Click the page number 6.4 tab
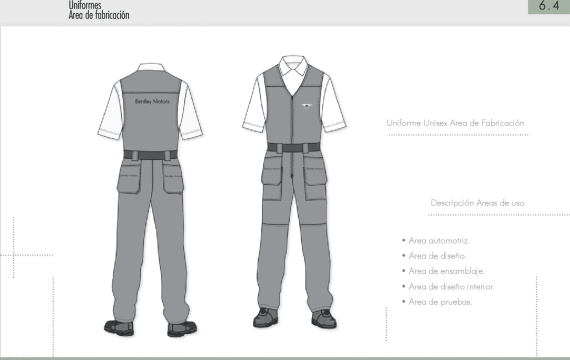Screen dimensions: 570x360 click(x=549, y=6)
